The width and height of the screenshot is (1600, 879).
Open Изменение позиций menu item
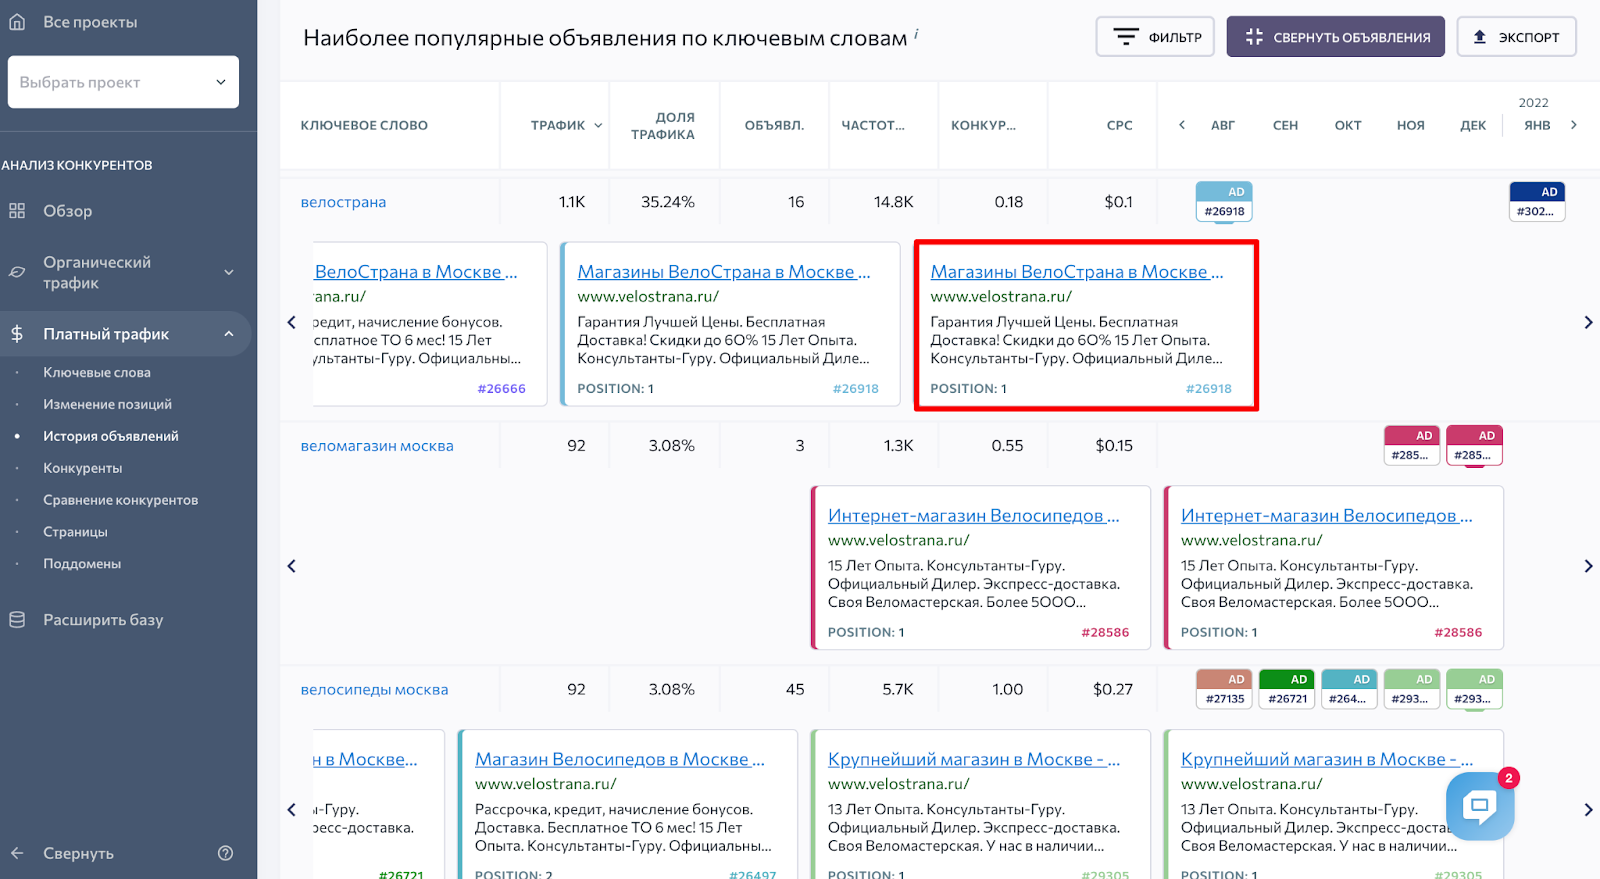tap(107, 404)
